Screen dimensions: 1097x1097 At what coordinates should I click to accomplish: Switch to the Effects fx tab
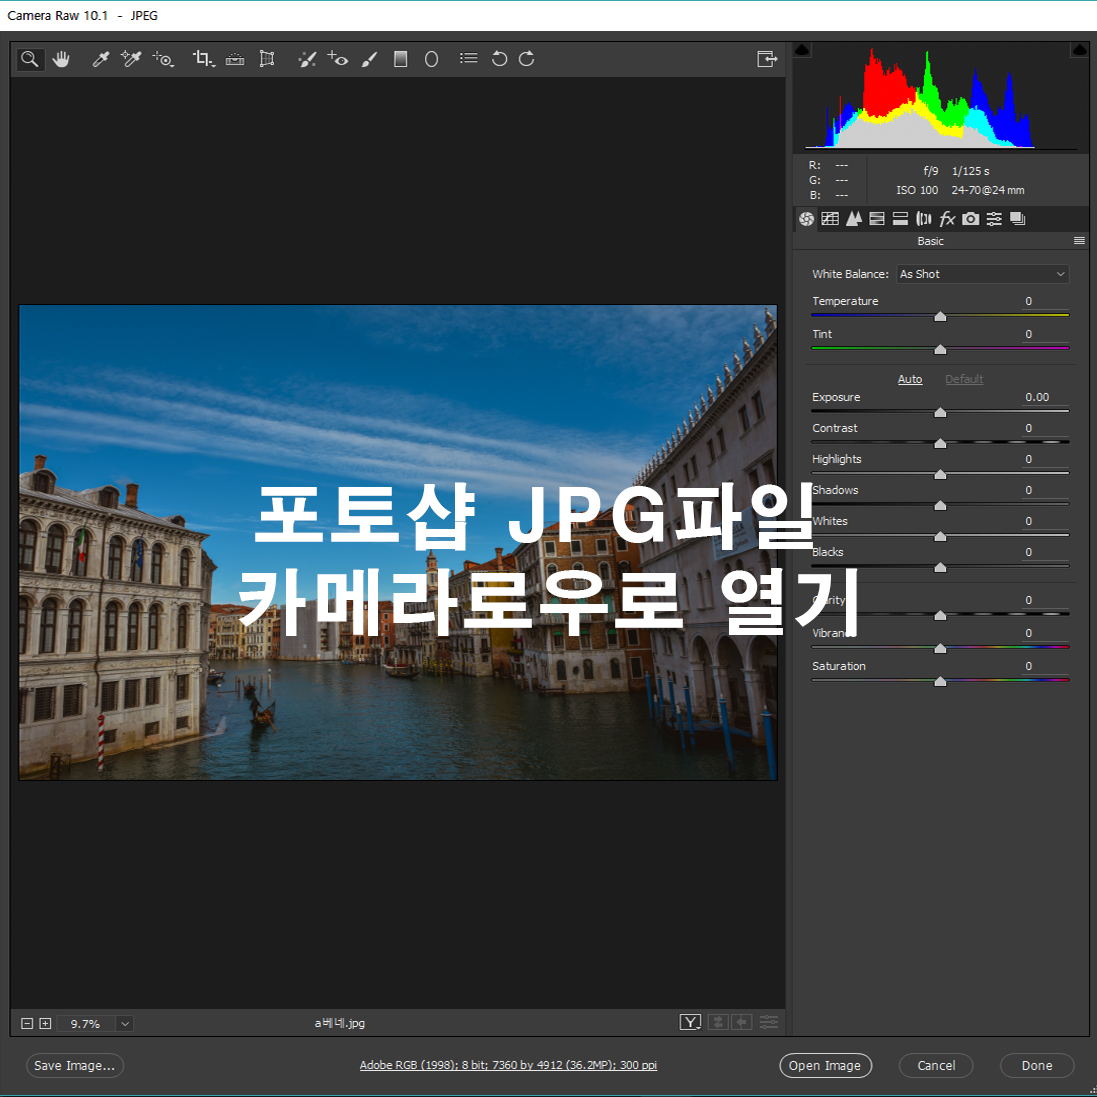coord(947,219)
